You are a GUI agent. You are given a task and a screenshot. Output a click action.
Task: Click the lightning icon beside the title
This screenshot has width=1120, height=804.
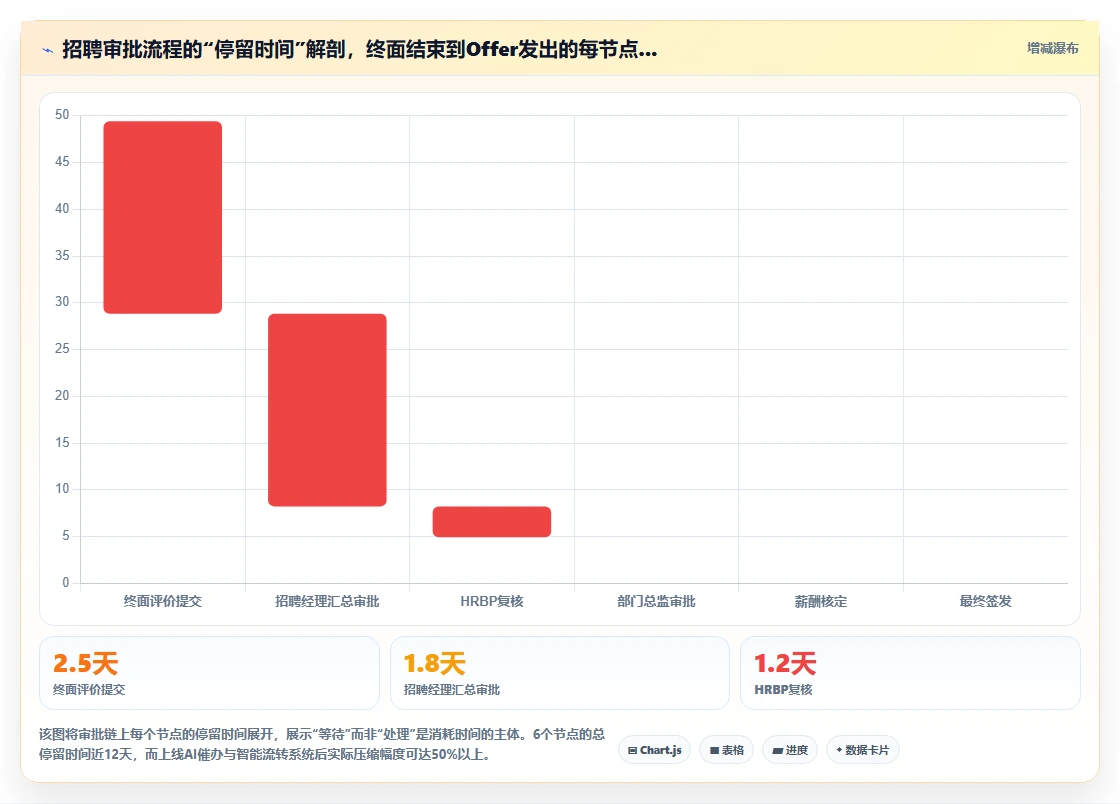(48, 50)
